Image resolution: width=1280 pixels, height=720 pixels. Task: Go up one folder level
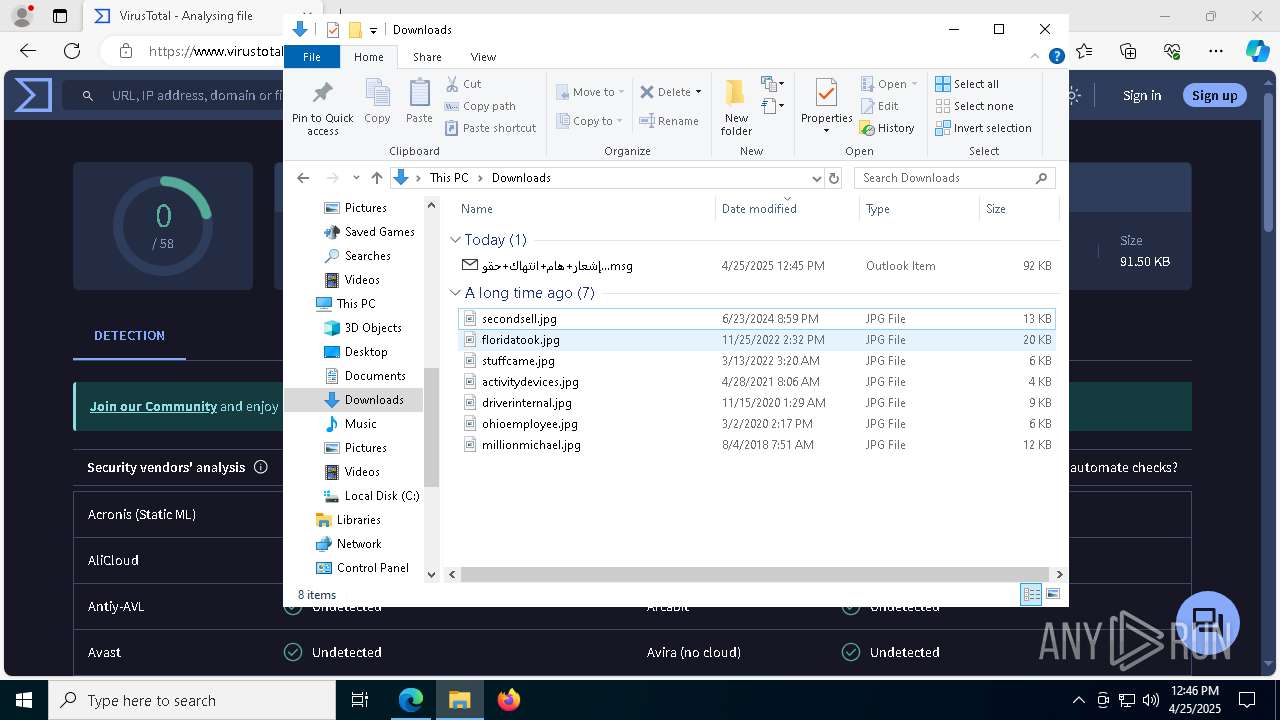click(x=376, y=178)
